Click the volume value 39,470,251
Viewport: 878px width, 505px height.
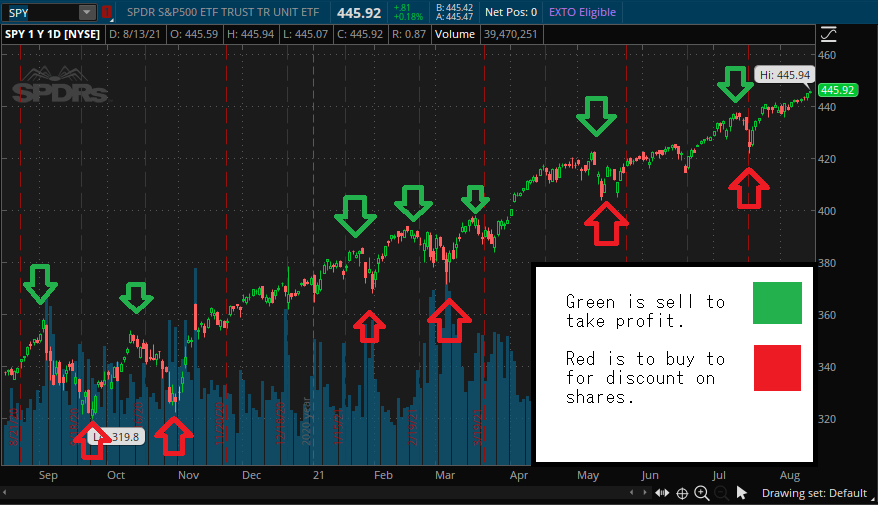pyautogui.click(x=511, y=34)
